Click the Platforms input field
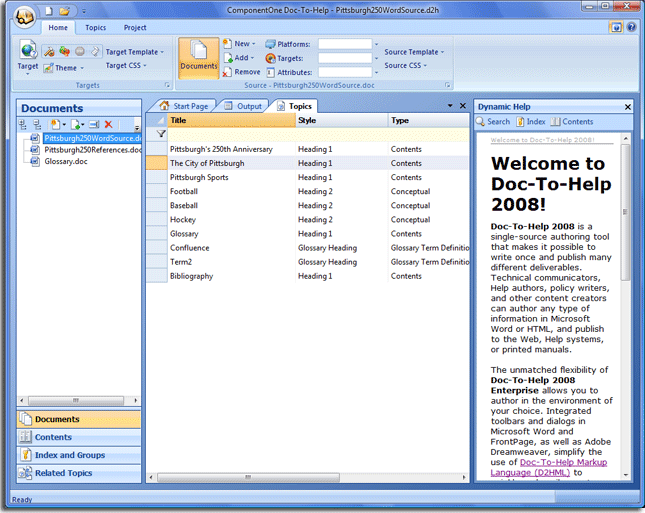645x513 pixels. click(345, 44)
